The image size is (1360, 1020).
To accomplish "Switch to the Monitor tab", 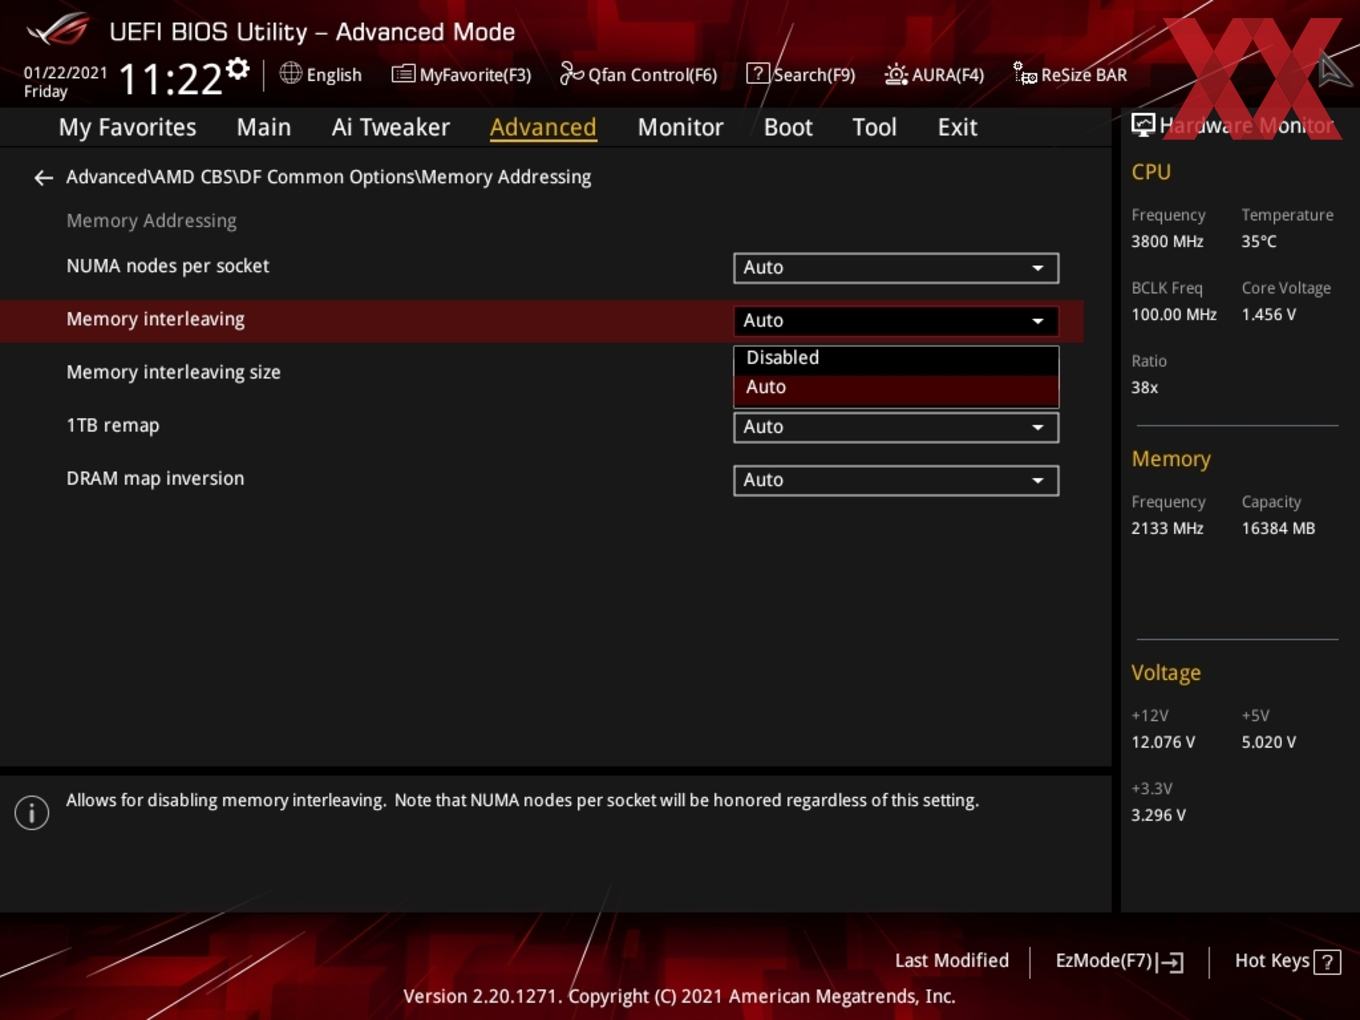I will 680,127.
